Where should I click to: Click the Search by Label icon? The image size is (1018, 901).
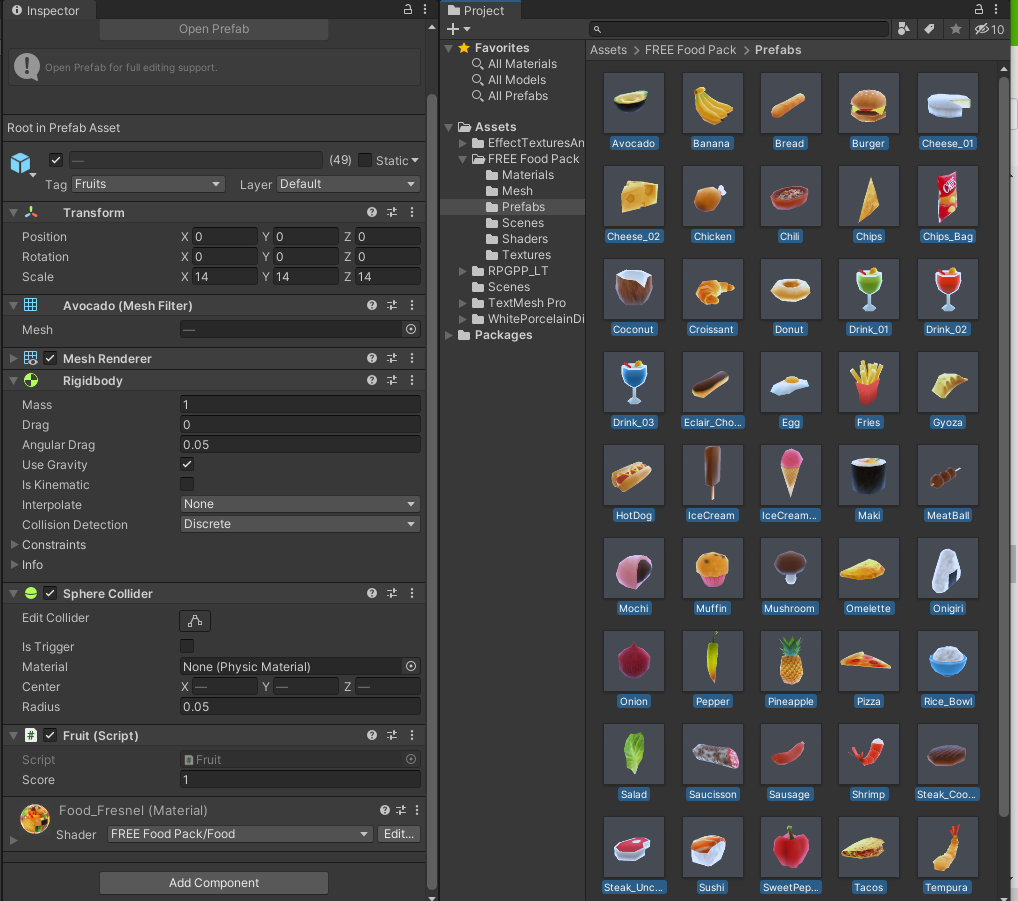click(929, 30)
